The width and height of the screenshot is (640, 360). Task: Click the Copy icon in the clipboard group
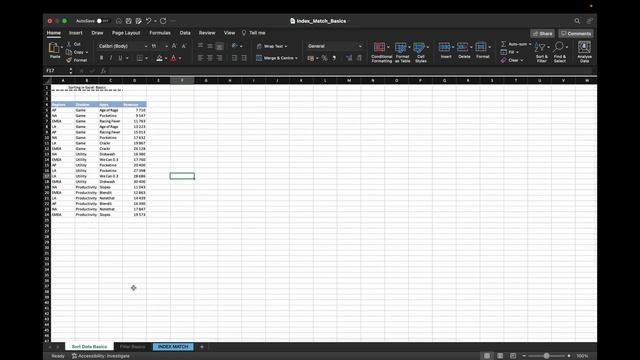[69, 52]
